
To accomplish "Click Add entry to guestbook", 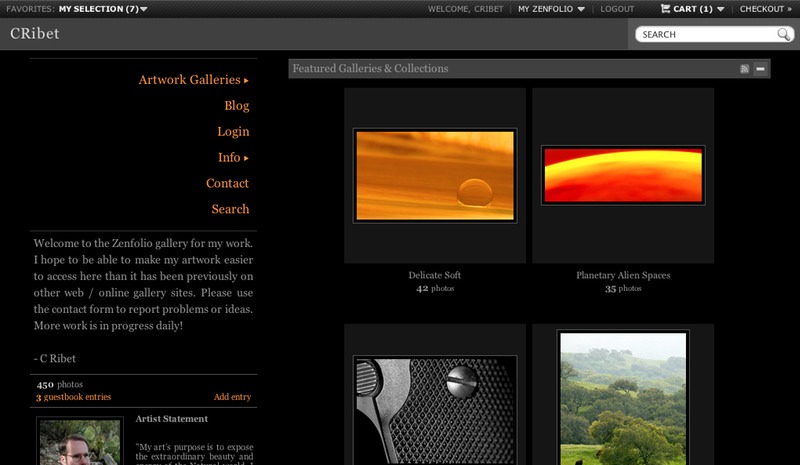I will [x=232, y=397].
